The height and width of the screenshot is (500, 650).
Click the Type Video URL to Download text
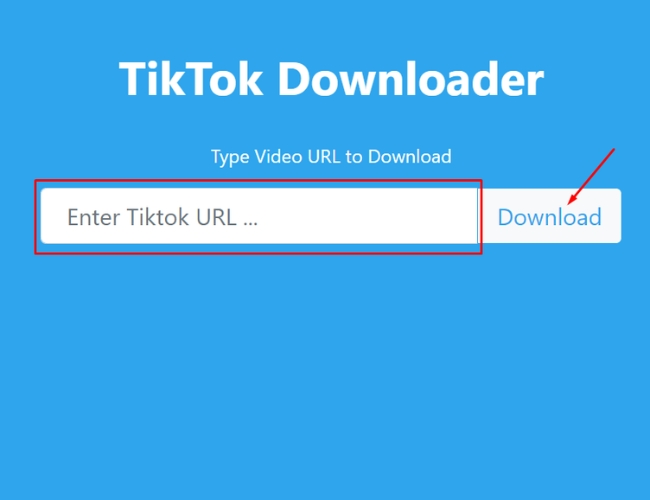coord(331,157)
